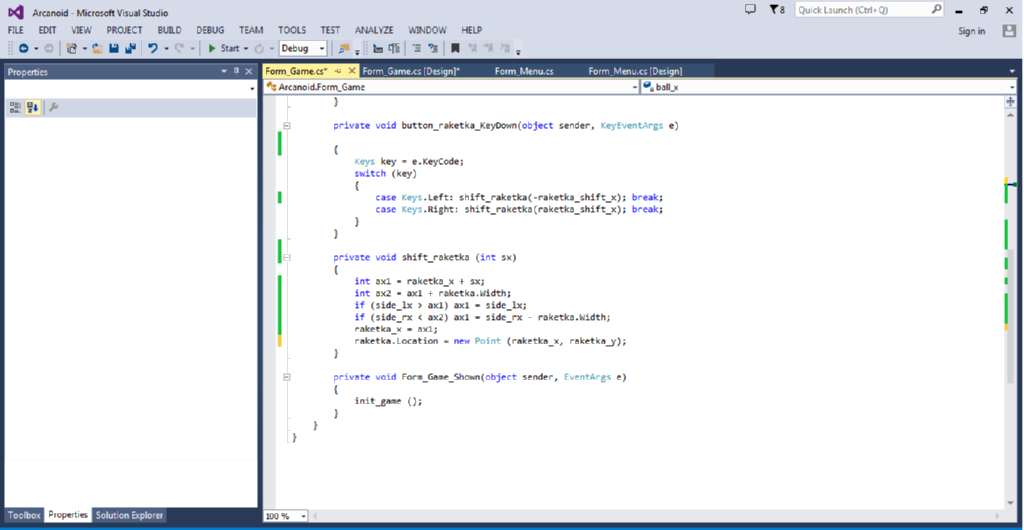This screenshot has height=530, width=1024.
Task: Click the Undo arrow icon
Action: point(152,48)
